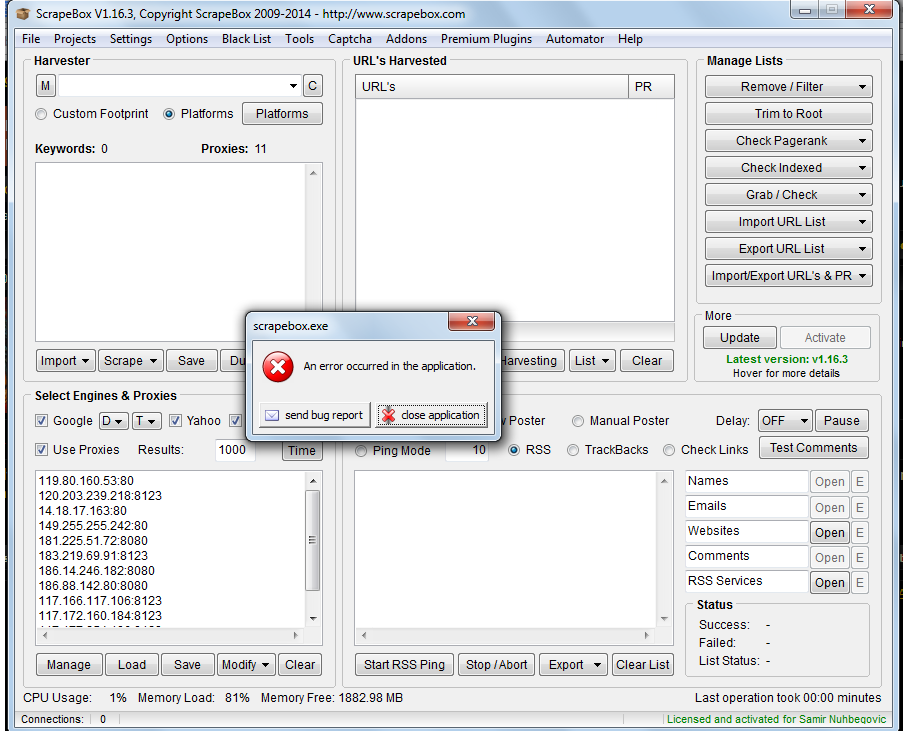Open the List dropdown under URL's Harvested
The width and height of the screenshot is (905, 731).
click(x=592, y=361)
